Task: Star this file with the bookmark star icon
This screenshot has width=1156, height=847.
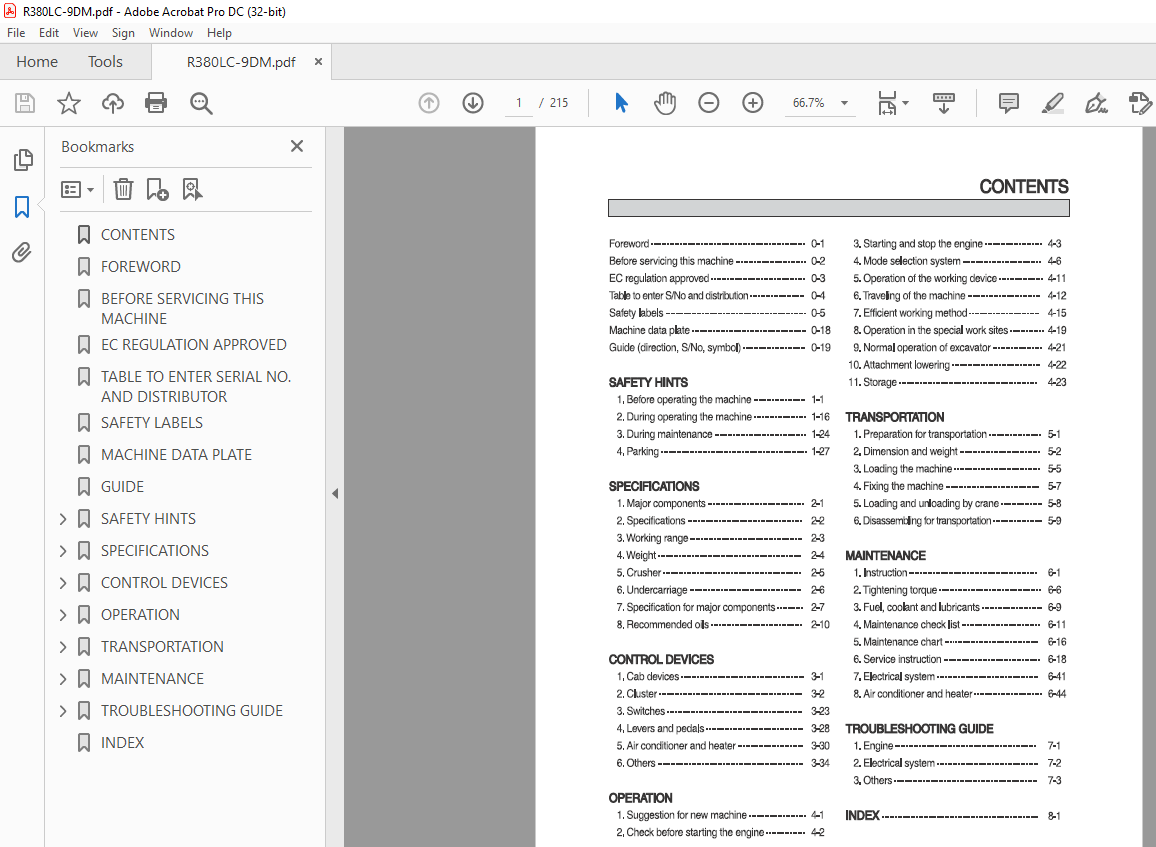Action: click(68, 103)
